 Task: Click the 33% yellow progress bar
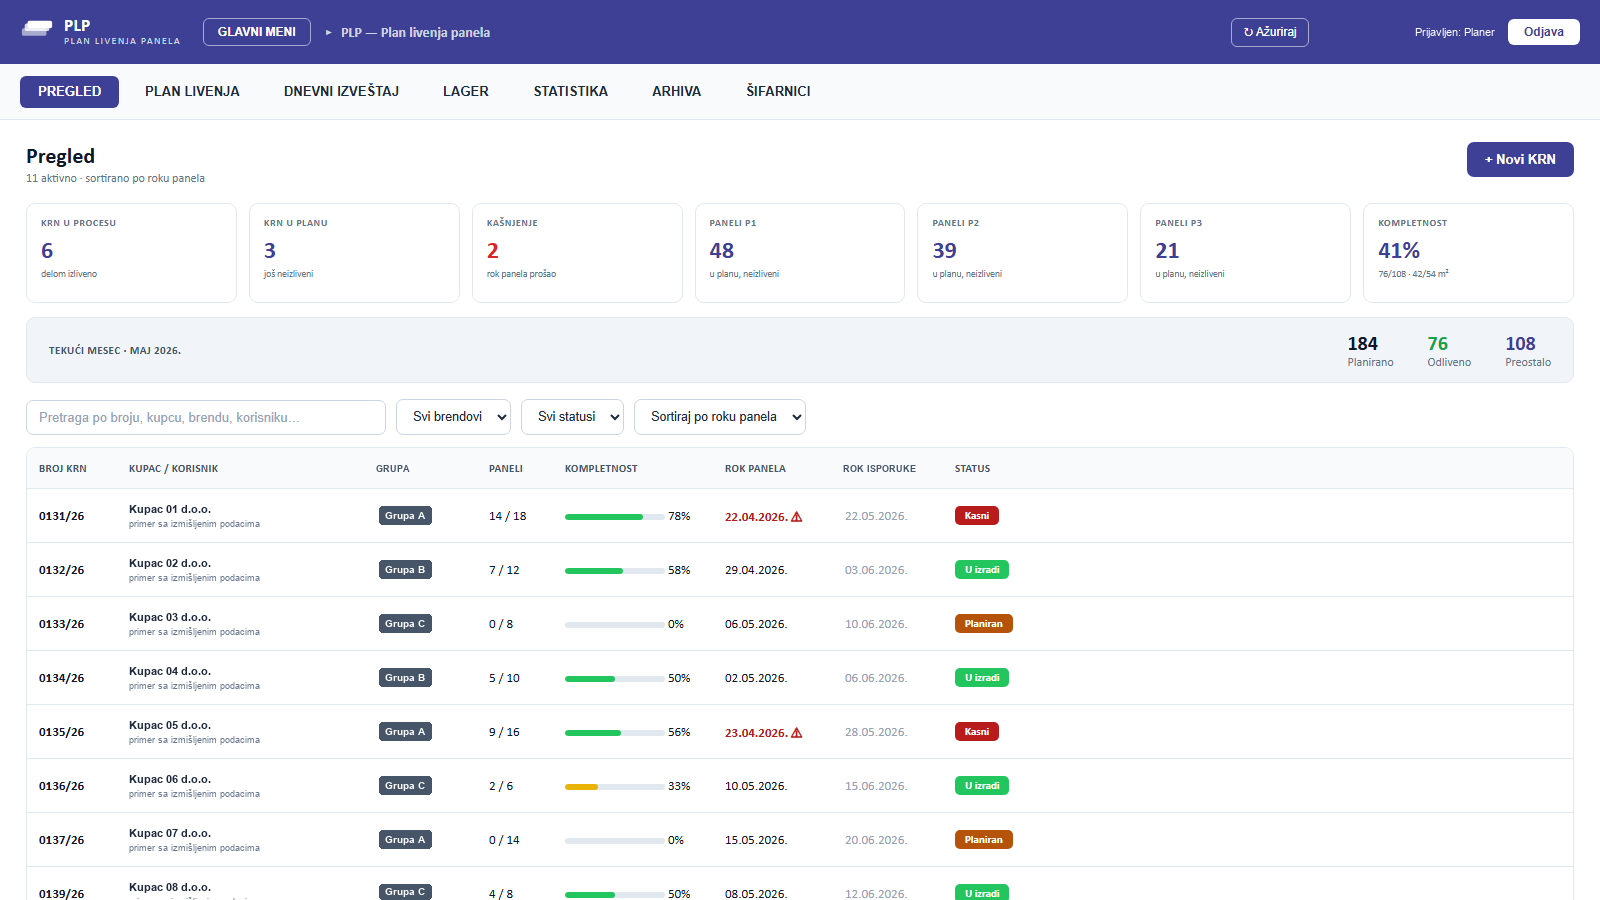click(614, 787)
